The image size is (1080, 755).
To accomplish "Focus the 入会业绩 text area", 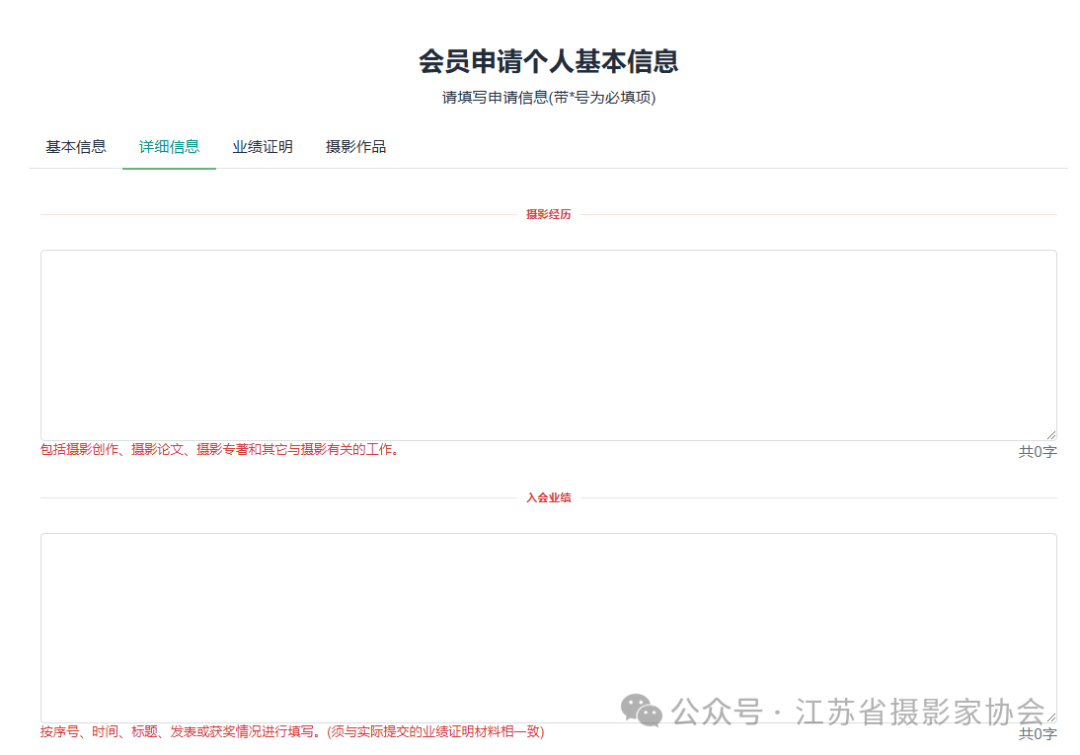I will pyautogui.click(x=548, y=628).
